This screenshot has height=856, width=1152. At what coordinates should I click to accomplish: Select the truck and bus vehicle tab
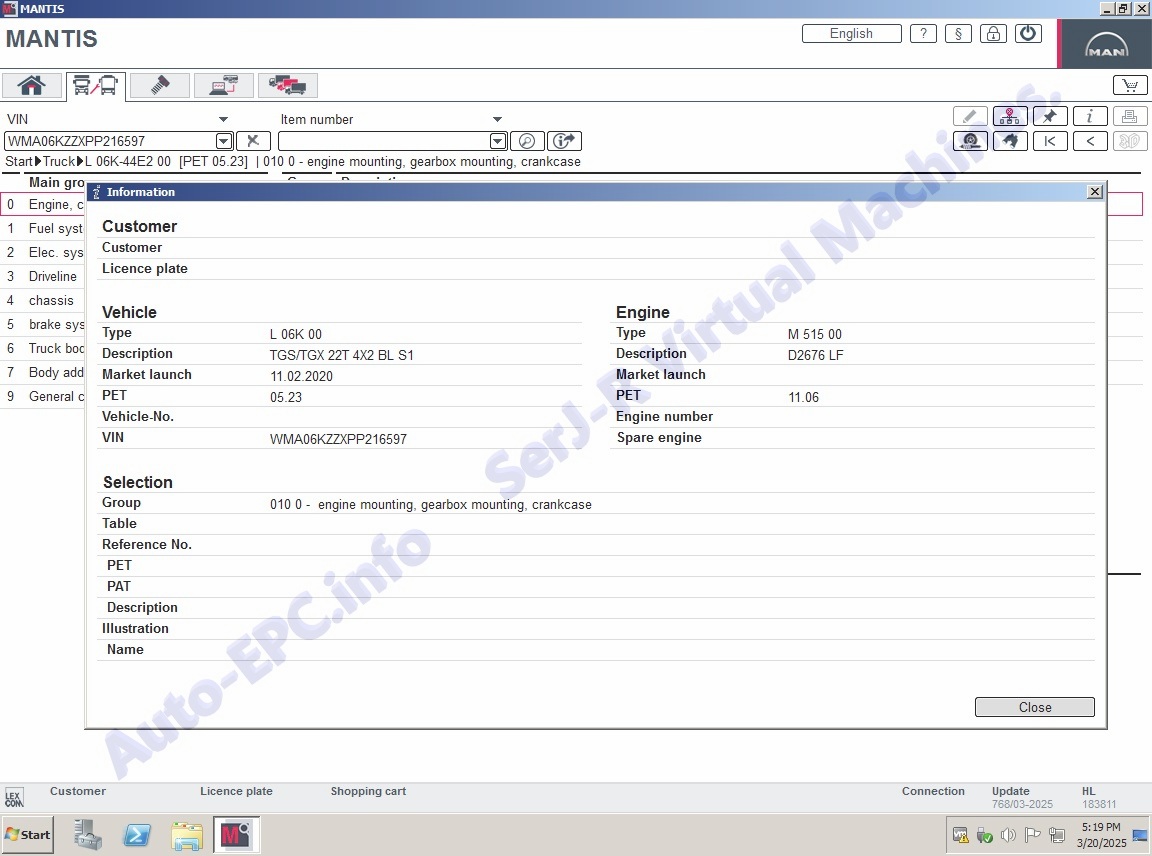(x=96, y=85)
